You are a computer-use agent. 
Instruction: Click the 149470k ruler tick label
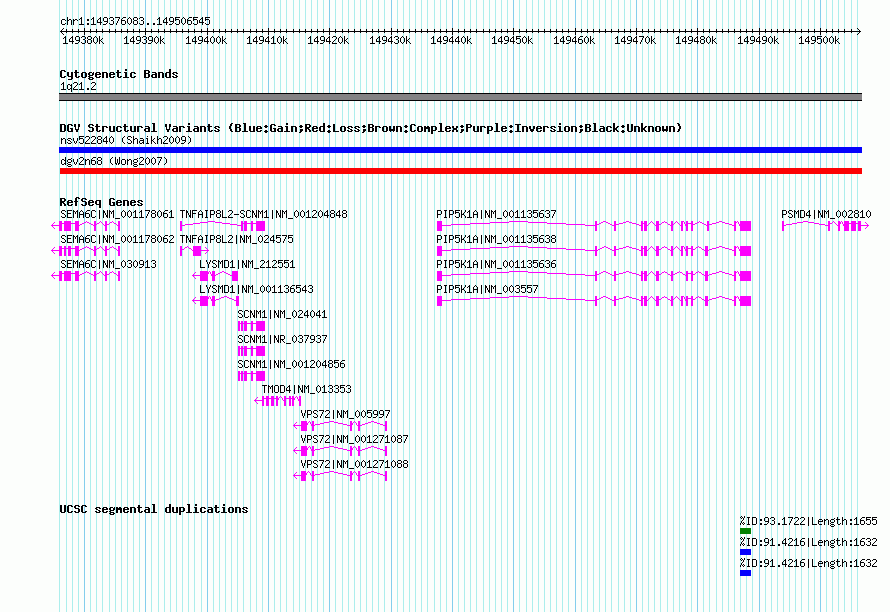[635, 40]
